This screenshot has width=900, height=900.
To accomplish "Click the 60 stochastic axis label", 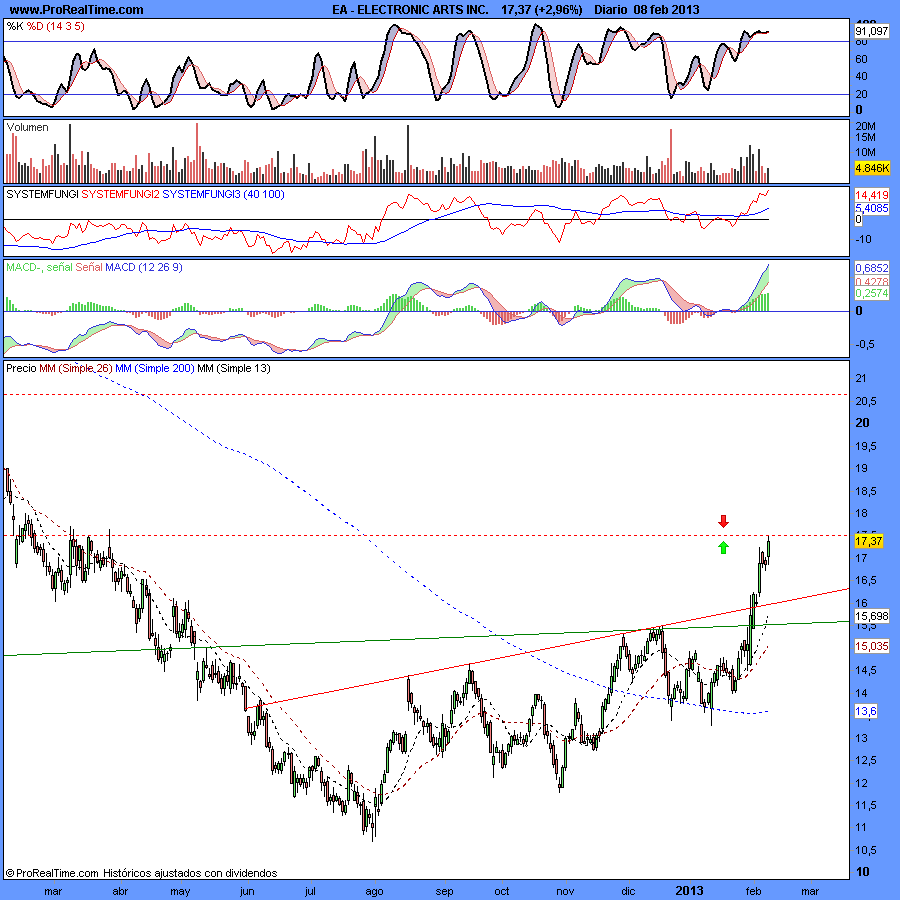I will tap(861, 59).
